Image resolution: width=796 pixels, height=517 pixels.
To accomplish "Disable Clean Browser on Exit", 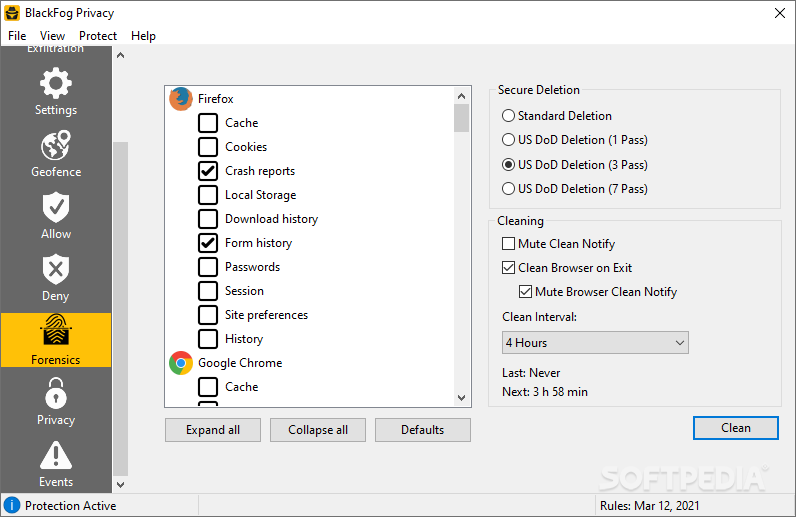I will tap(508, 268).
